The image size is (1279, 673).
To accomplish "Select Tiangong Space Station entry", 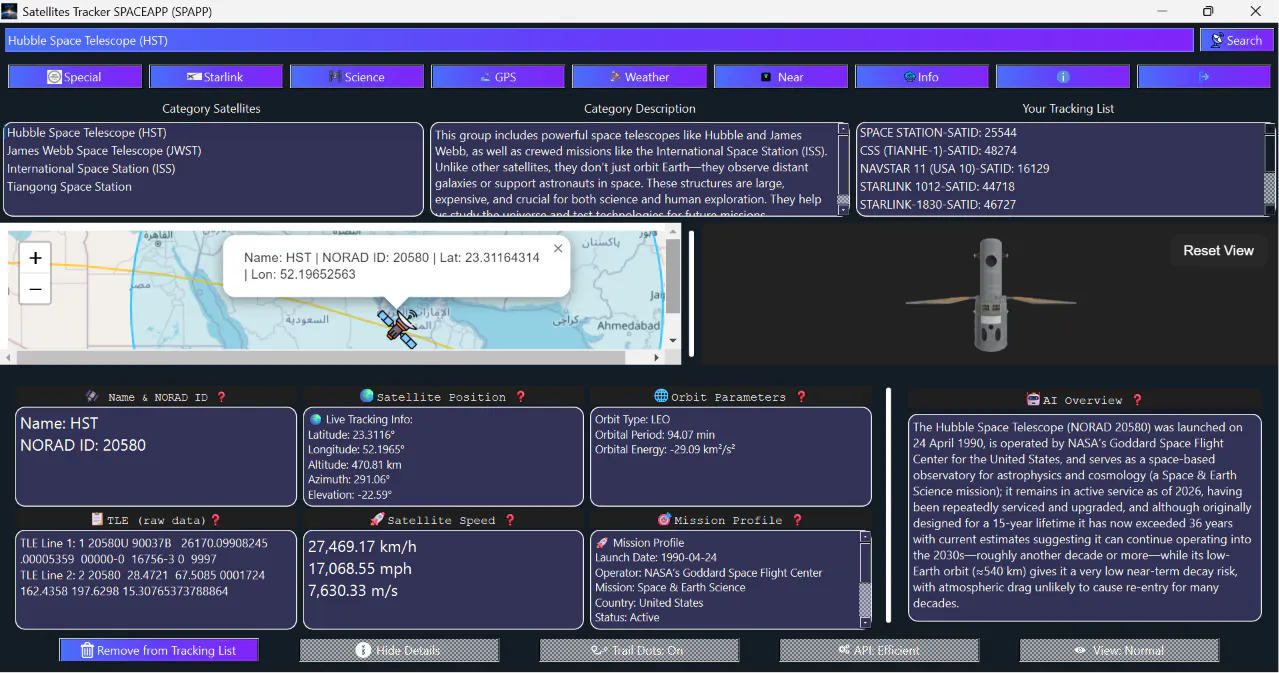I will [69, 186].
